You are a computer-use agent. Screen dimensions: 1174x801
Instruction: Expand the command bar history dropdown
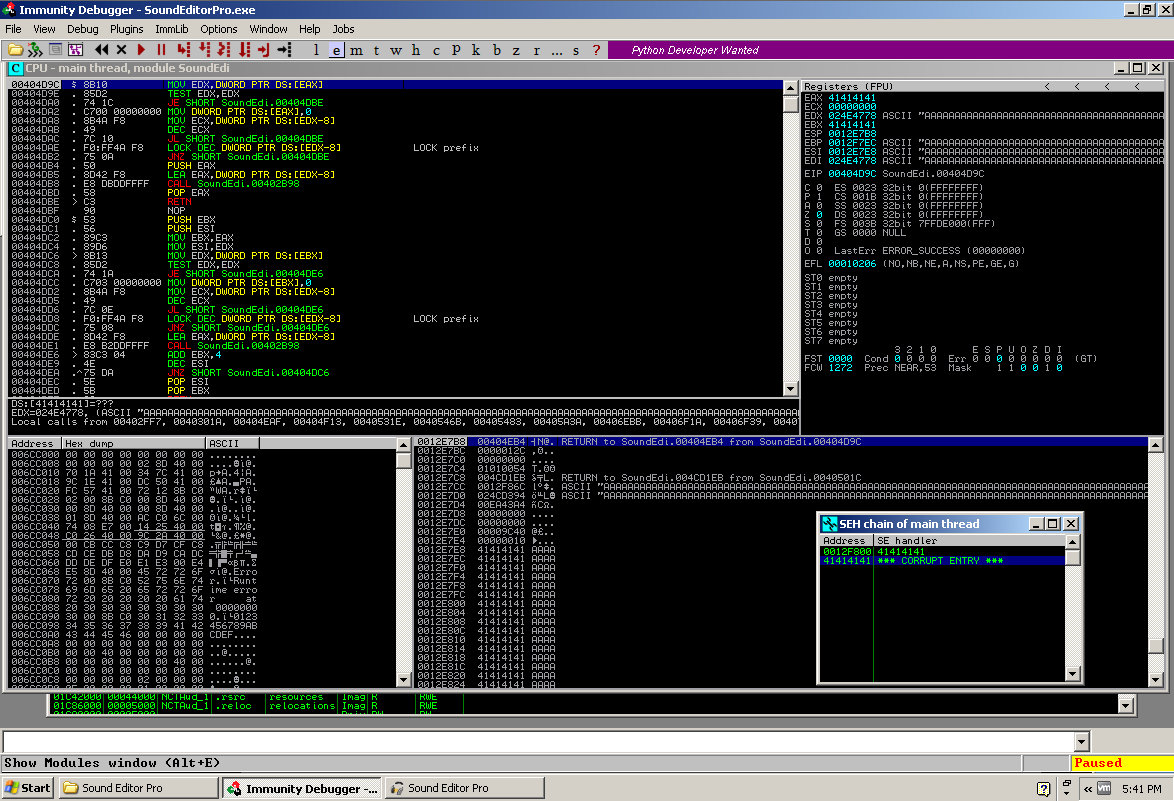coord(1081,742)
